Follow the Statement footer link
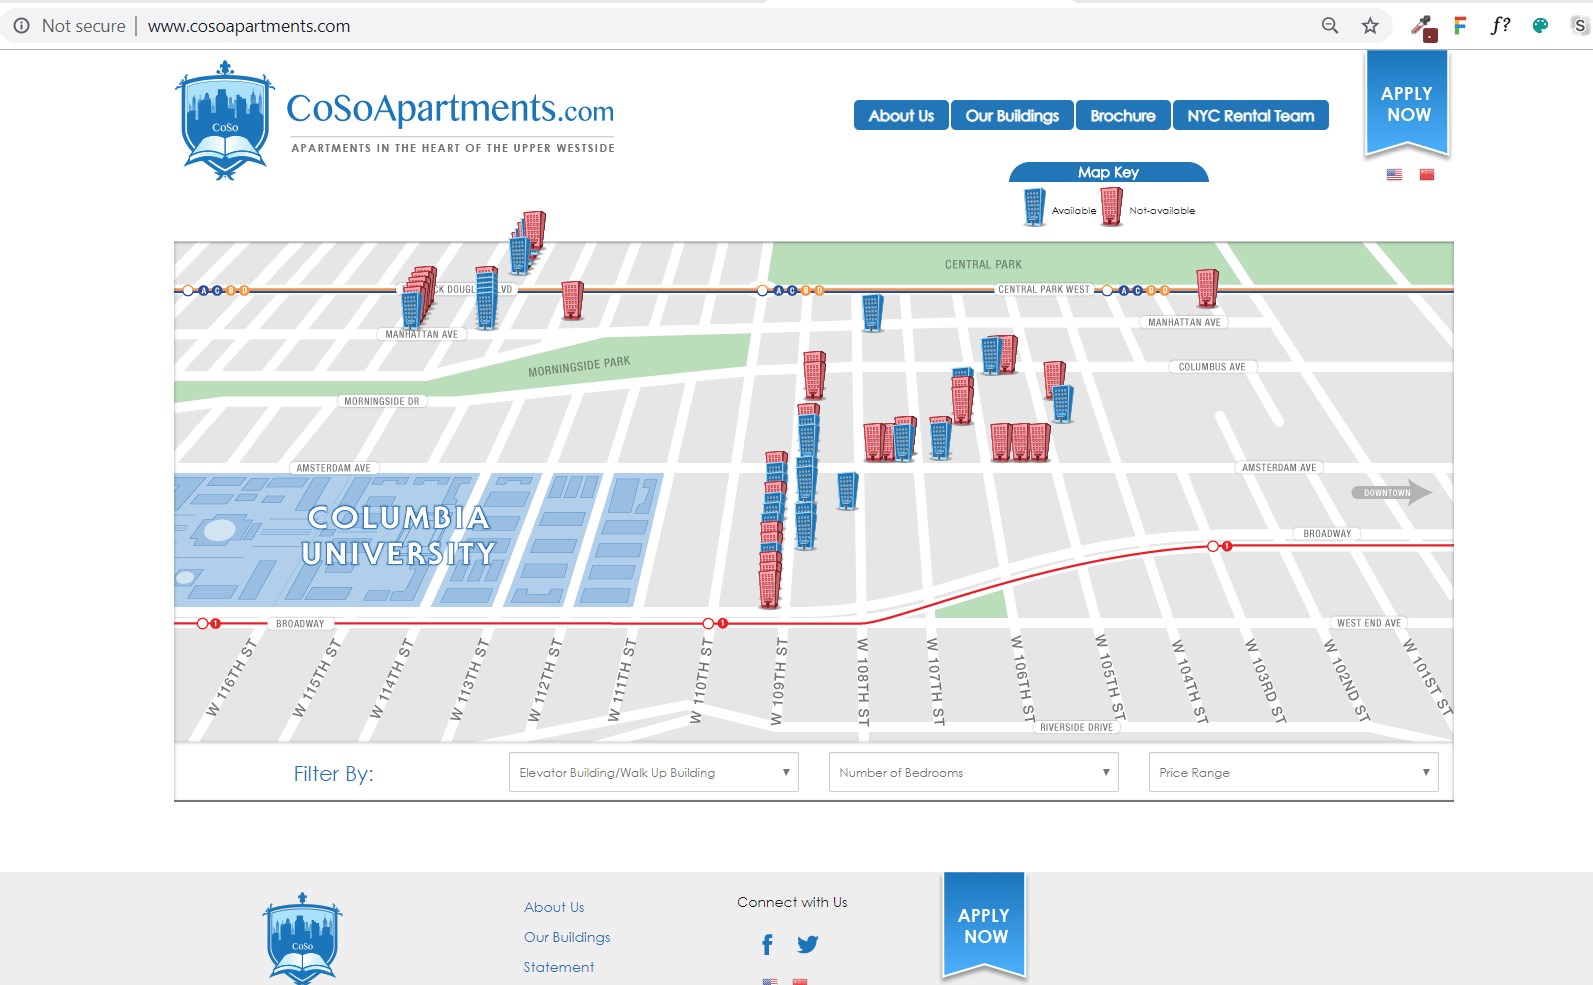 559,967
